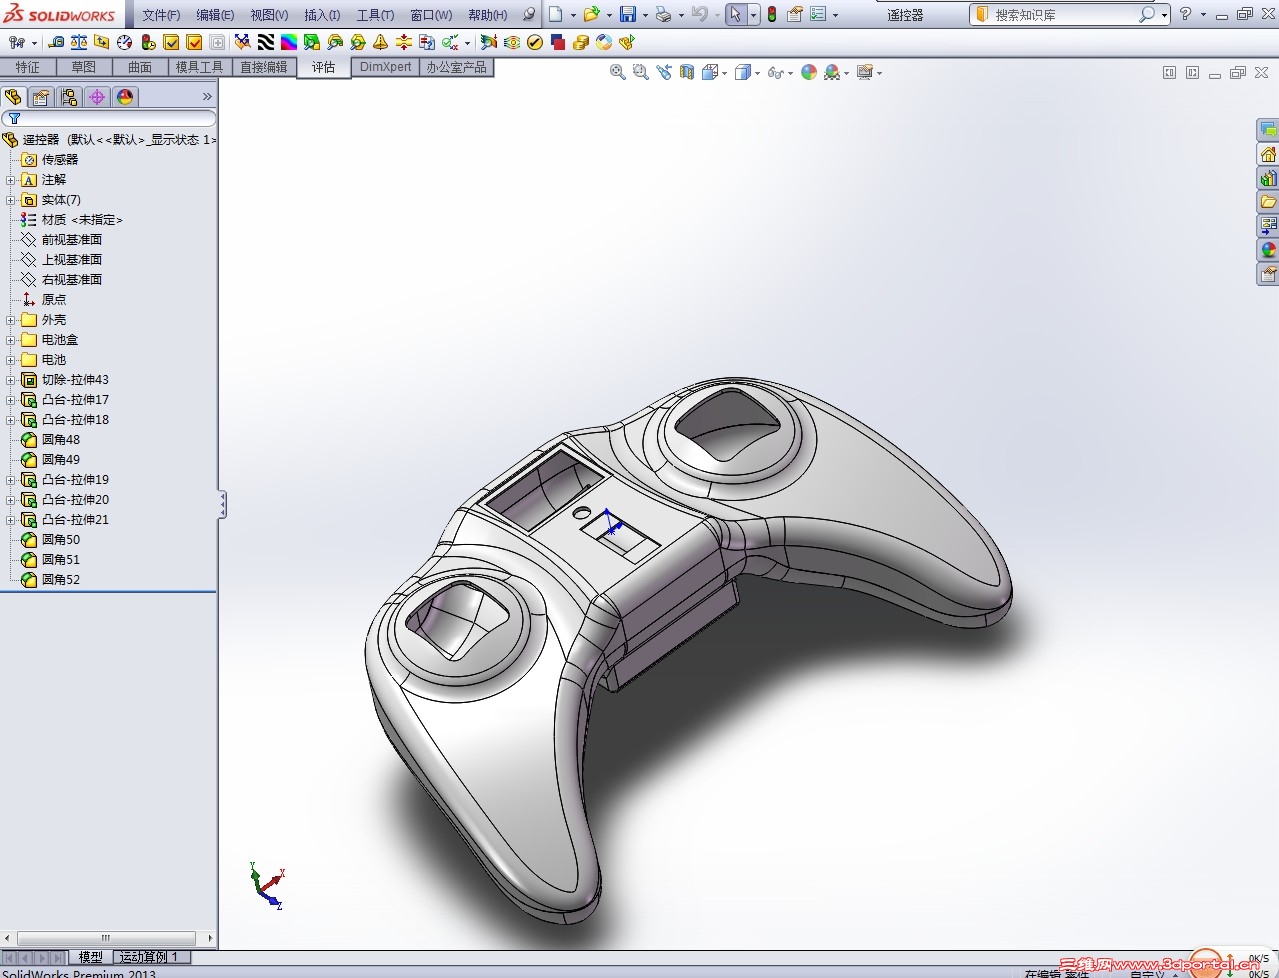Open the Design Library icon in task pane

click(x=1268, y=178)
